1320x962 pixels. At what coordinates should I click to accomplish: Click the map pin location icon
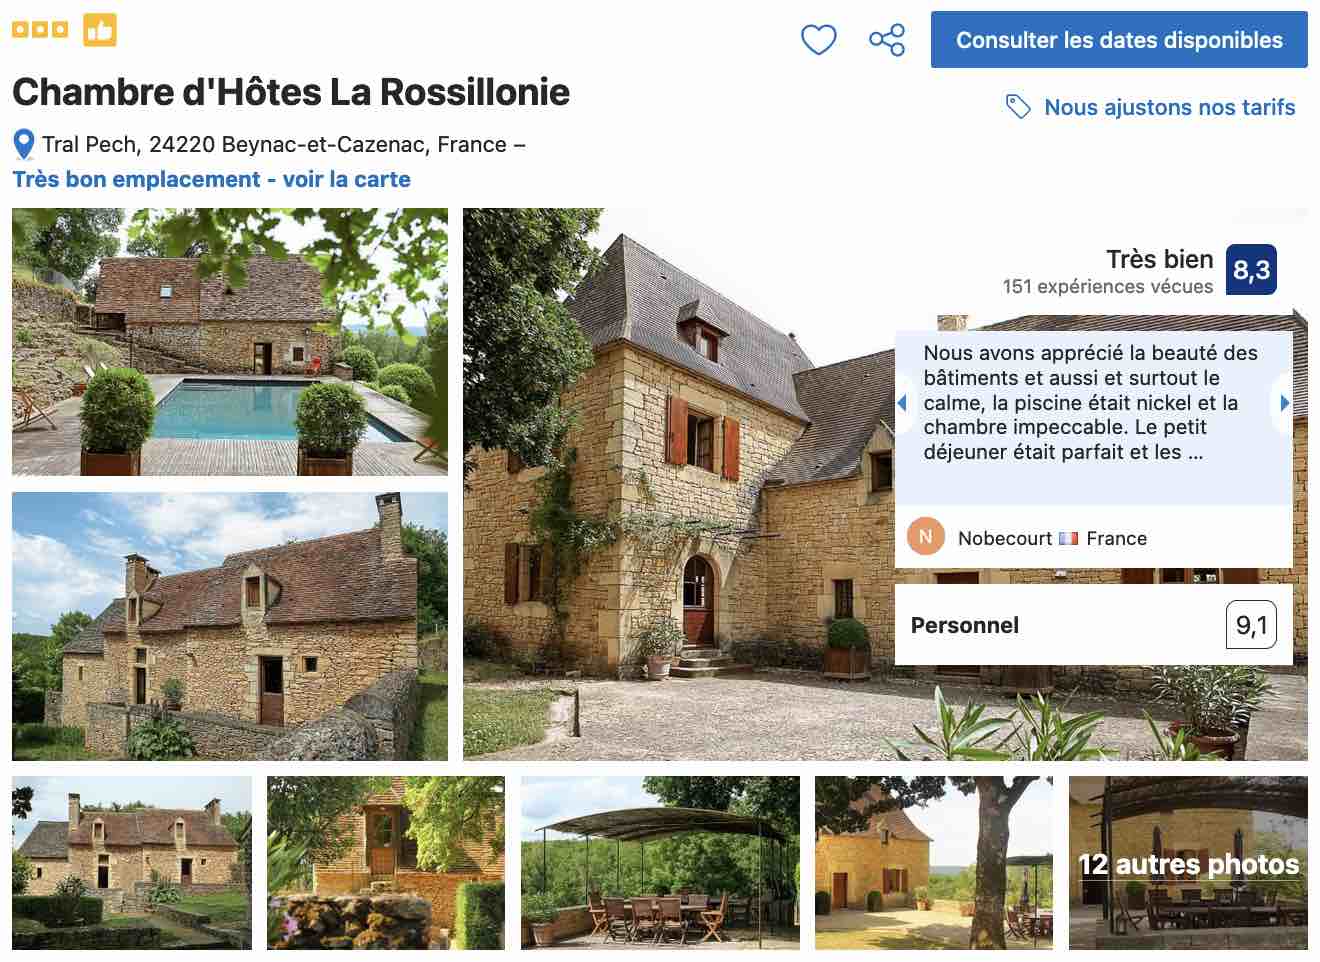pyautogui.click(x=24, y=145)
